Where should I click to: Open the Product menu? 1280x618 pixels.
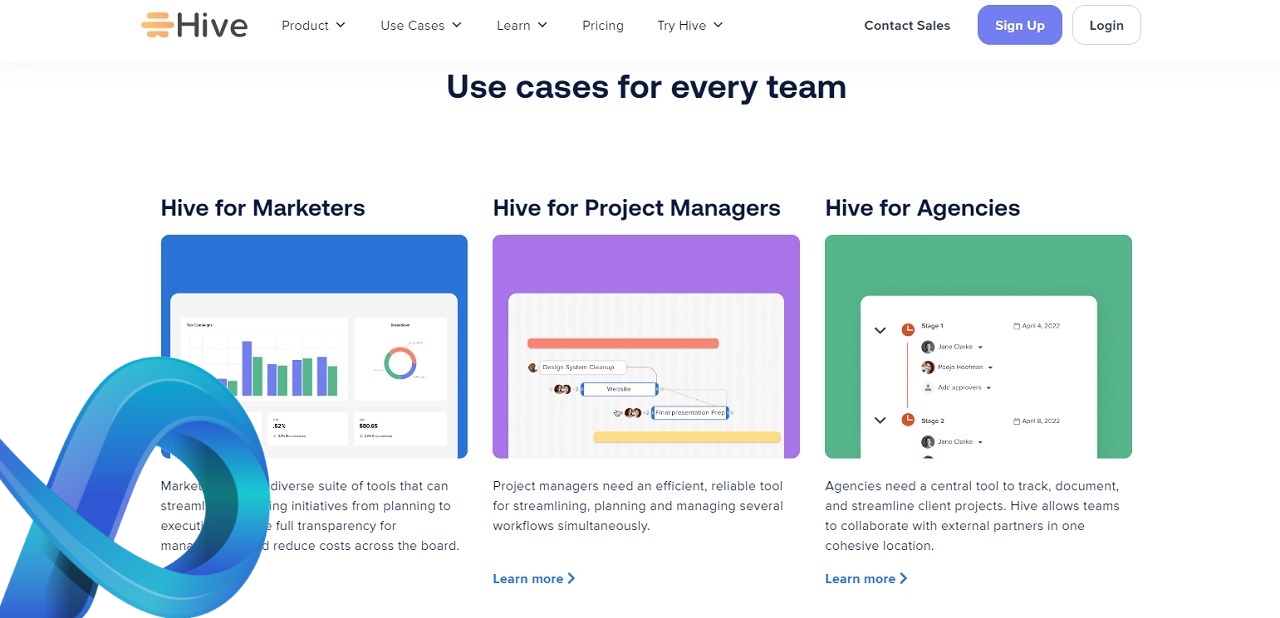point(313,25)
